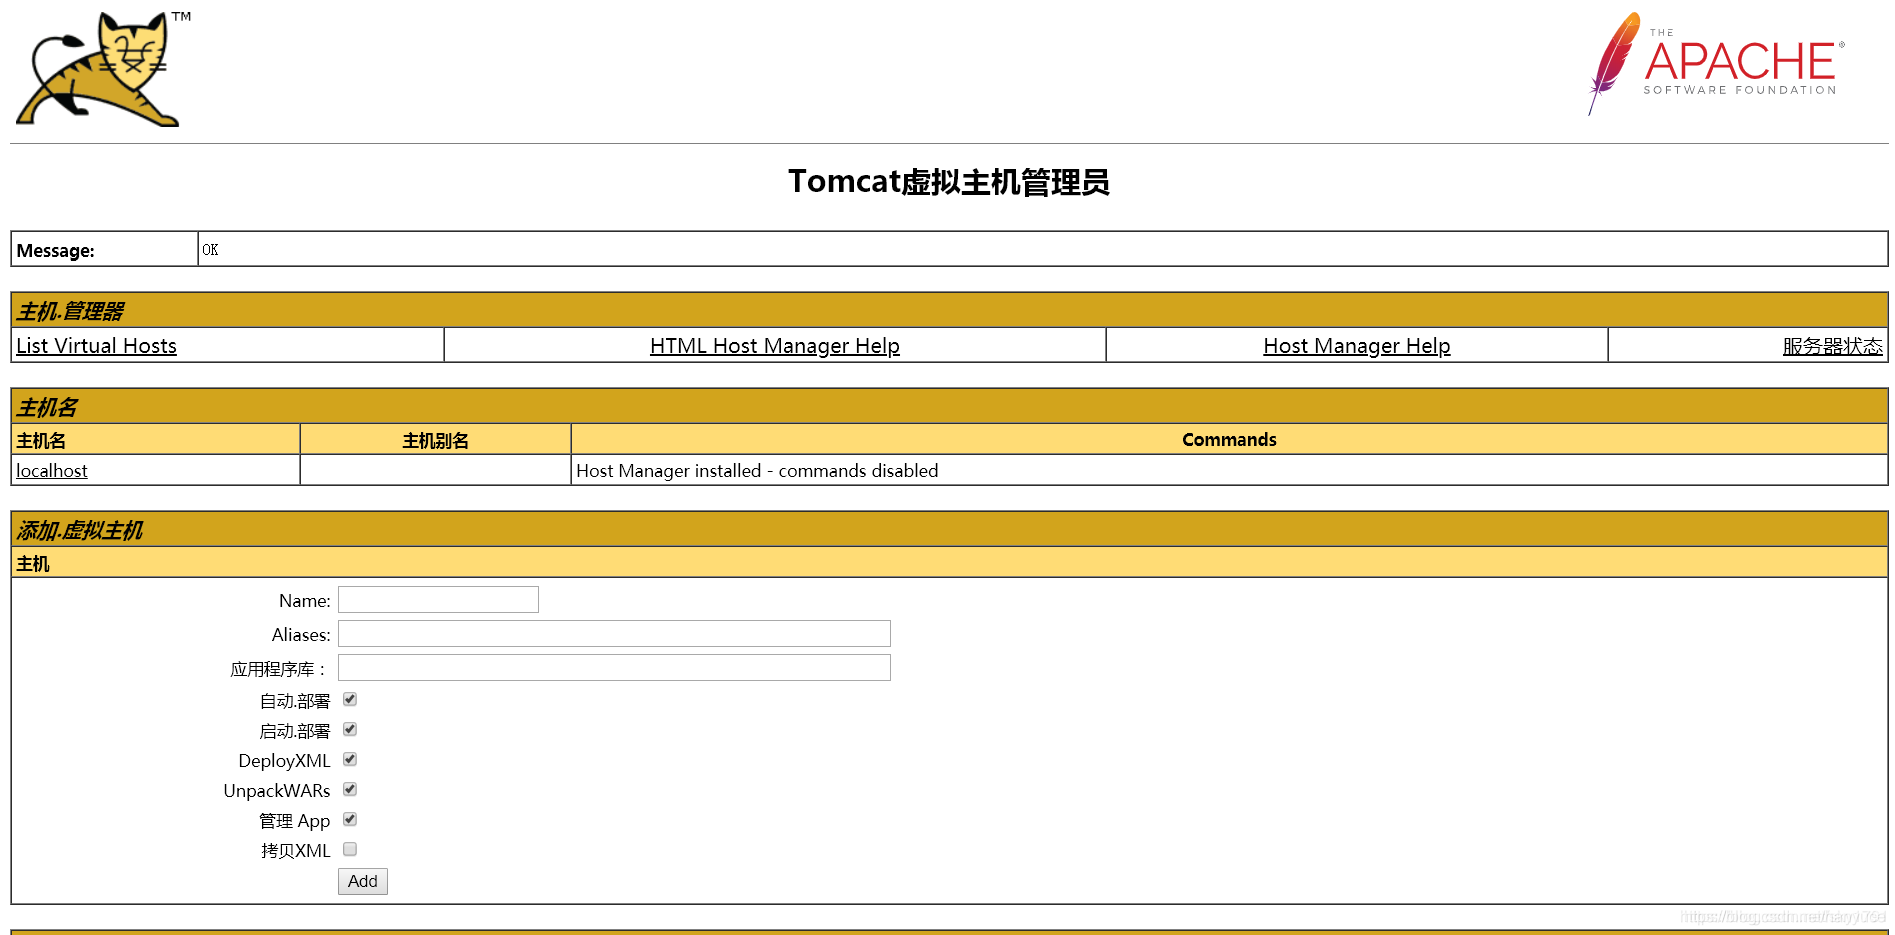The image size is (1895, 935).
Task: Focus the Name input field
Action: pos(438,600)
